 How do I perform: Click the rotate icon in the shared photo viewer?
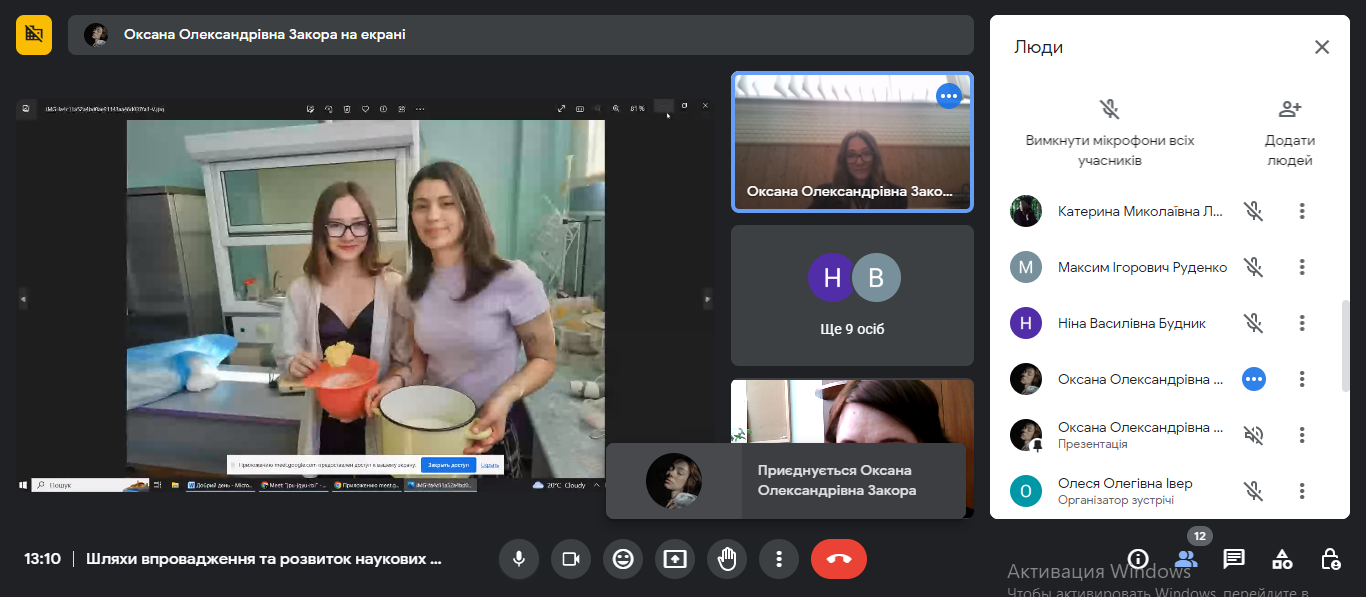[329, 108]
